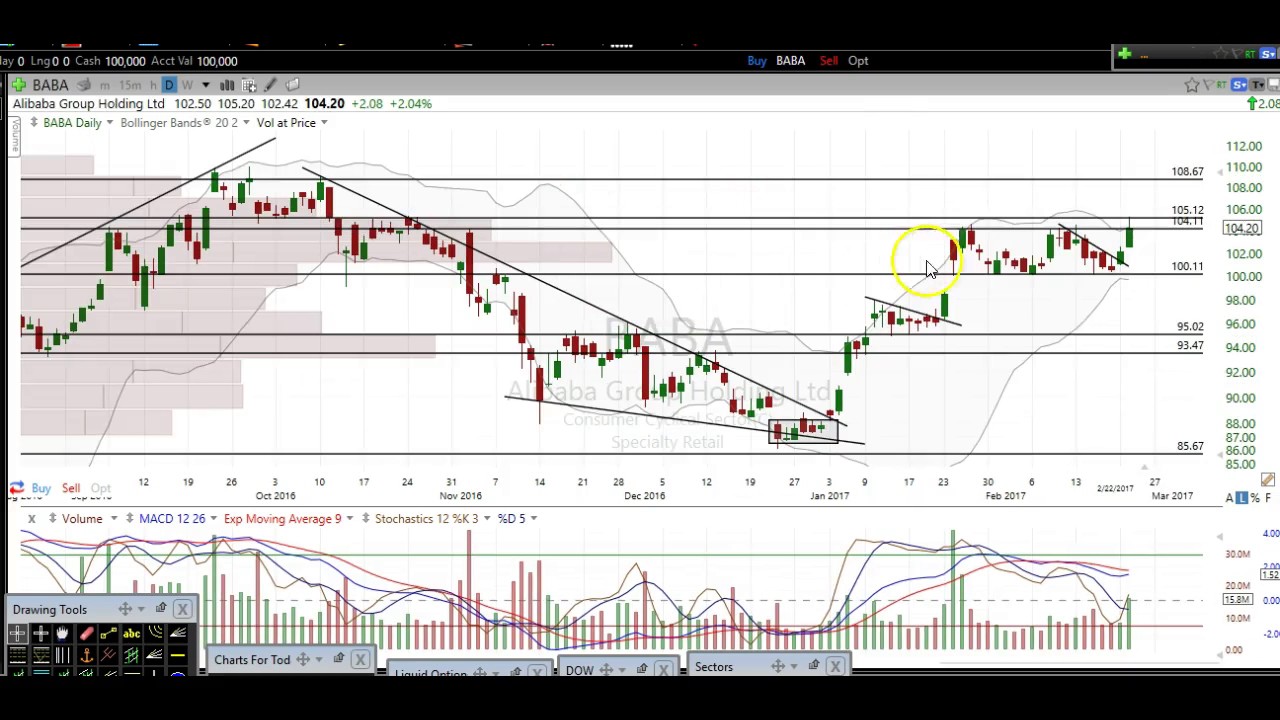Image resolution: width=1280 pixels, height=720 pixels.
Task: Toggle the 15m timeframe button
Action: click(x=130, y=85)
